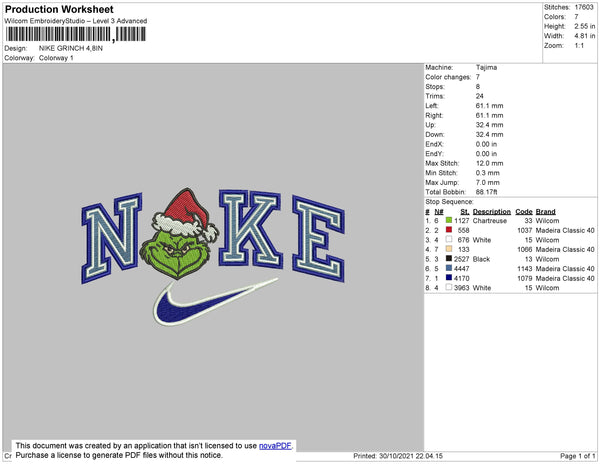
Task: Click the Total Bobbin value '88.17ft'
Action: (486, 192)
